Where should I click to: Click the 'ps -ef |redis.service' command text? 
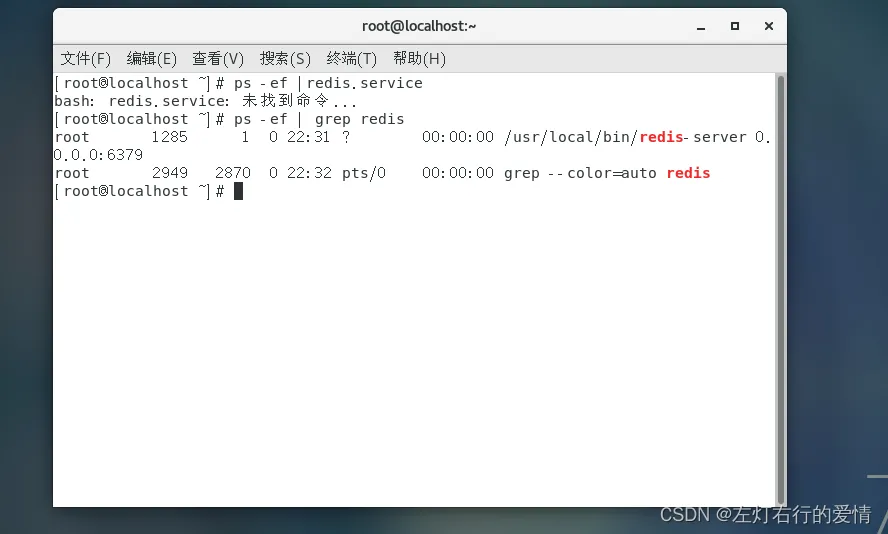click(x=328, y=83)
